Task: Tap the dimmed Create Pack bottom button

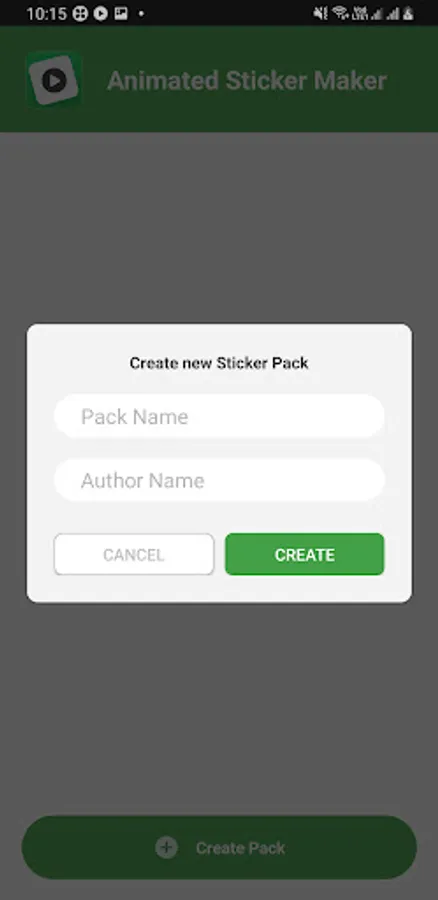Action: pyautogui.click(x=219, y=847)
